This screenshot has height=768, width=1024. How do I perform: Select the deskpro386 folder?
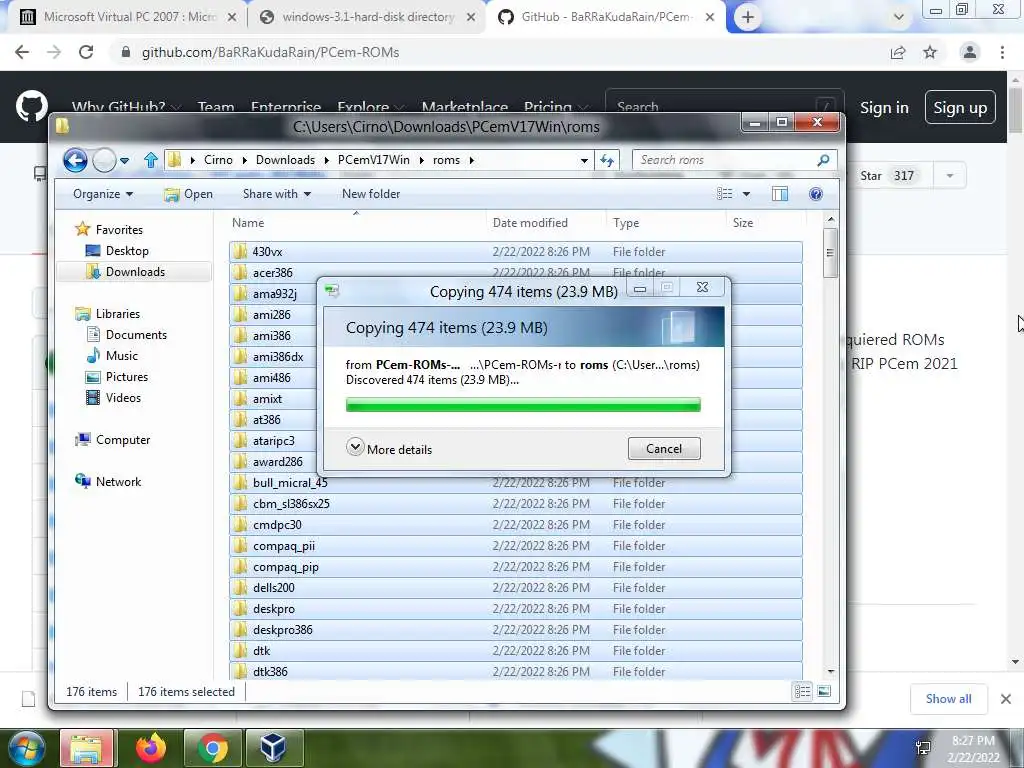(516, 630)
